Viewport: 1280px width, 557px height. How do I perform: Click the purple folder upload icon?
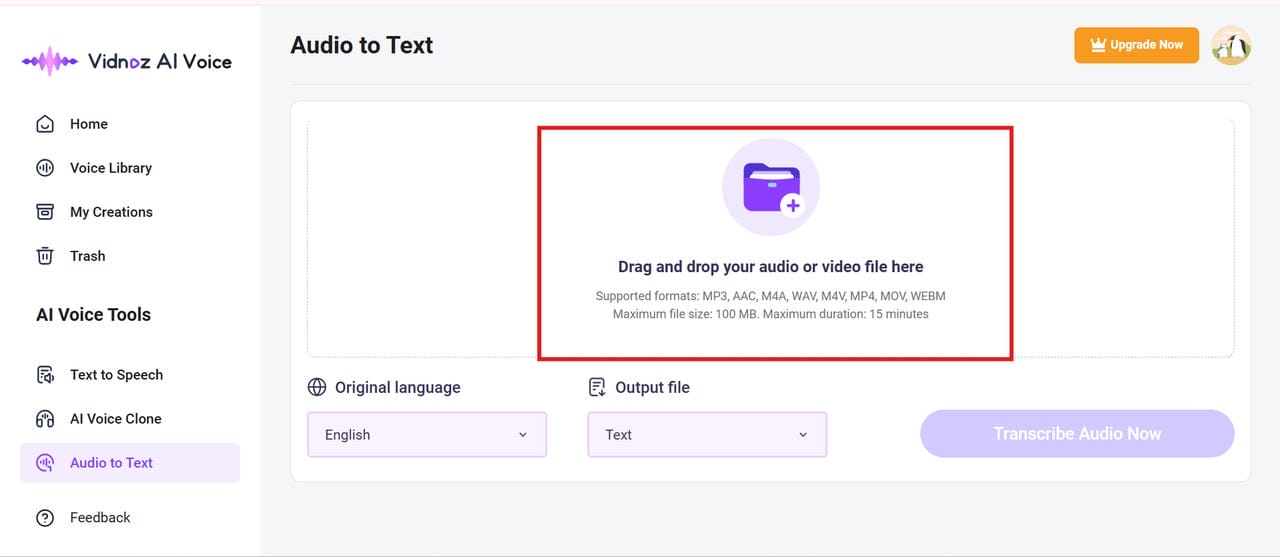point(771,187)
